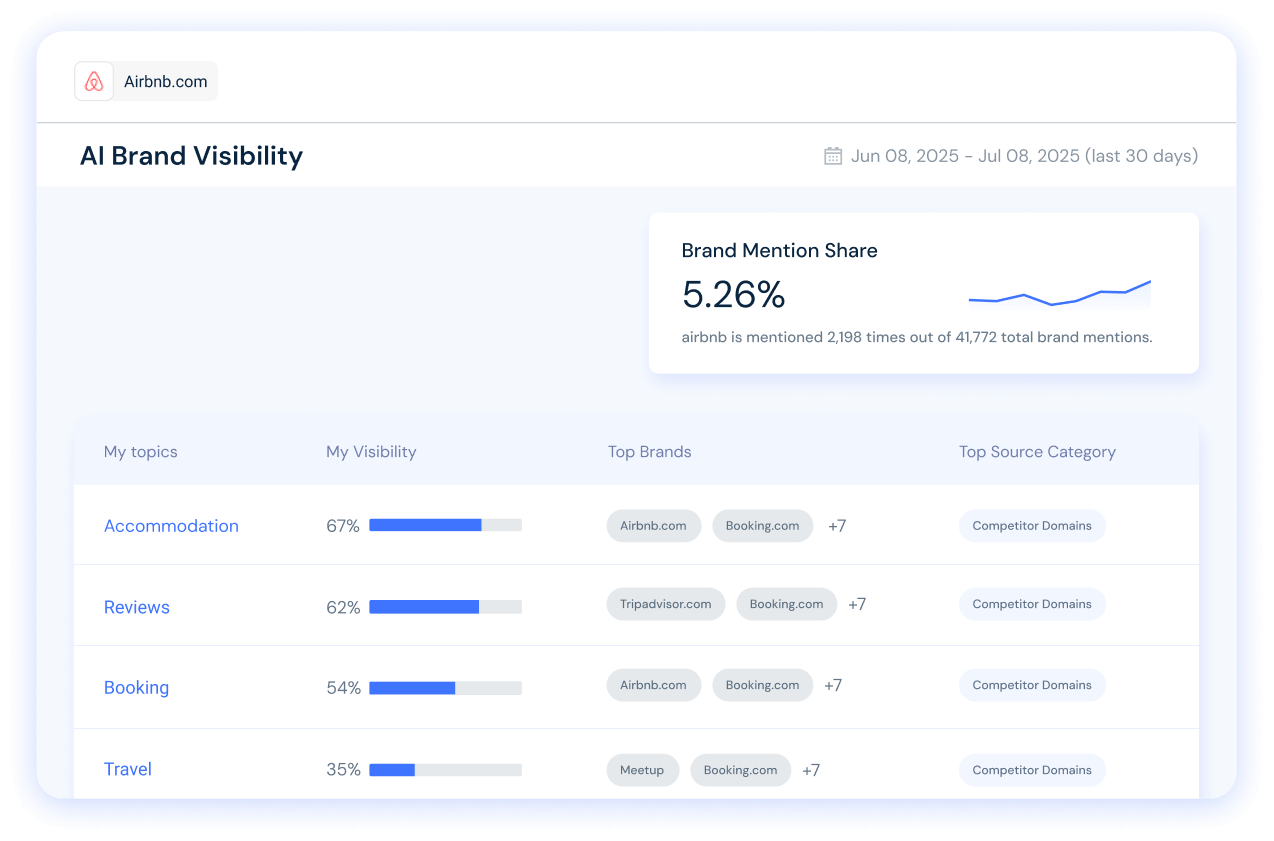Click Booking.com brand chip in Travel row
The height and width of the screenshot is (841, 1274).
click(740, 770)
